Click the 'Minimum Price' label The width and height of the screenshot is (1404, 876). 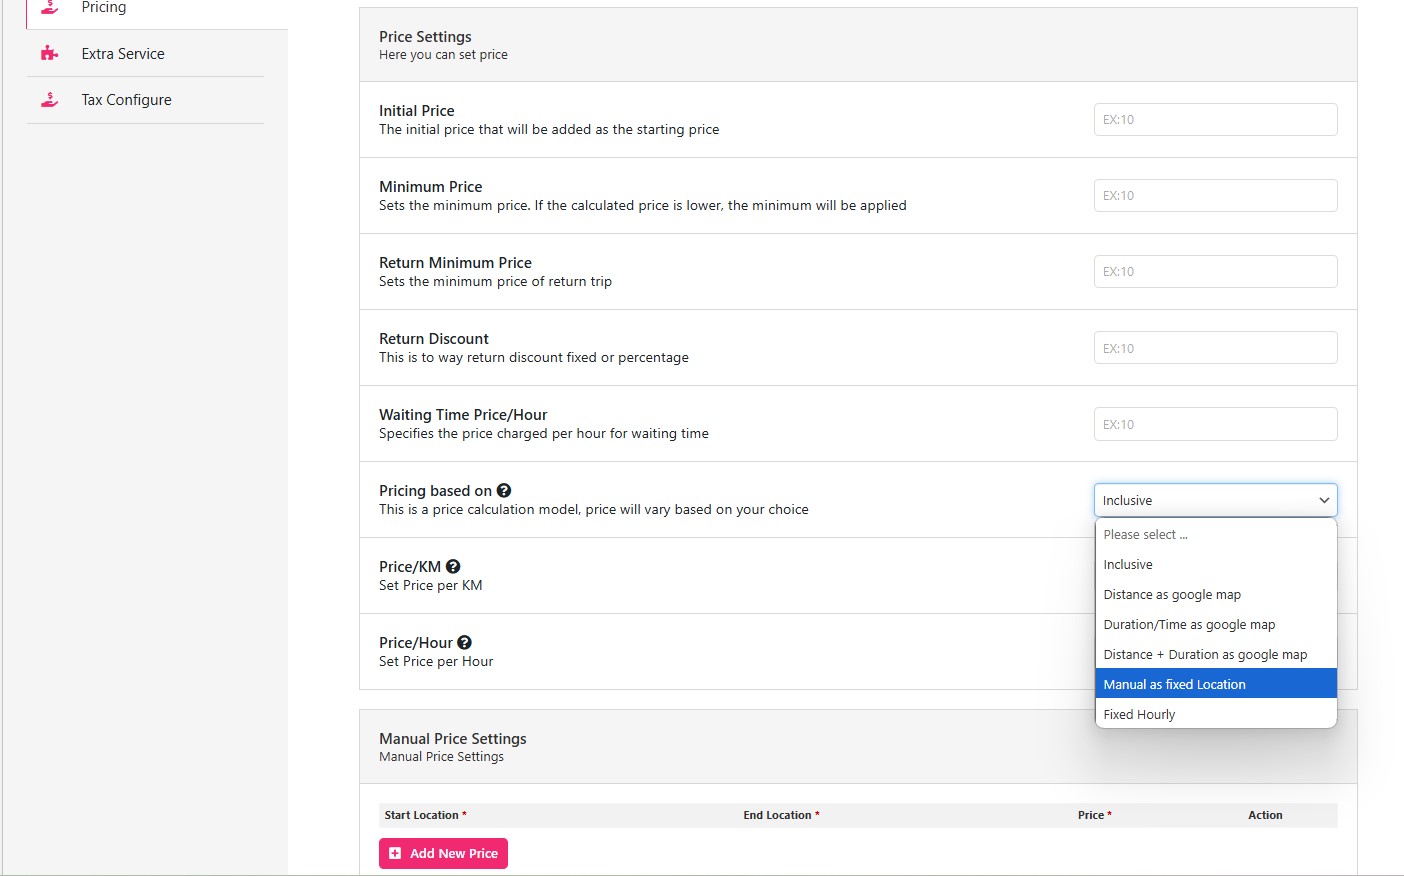(x=430, y=186)
